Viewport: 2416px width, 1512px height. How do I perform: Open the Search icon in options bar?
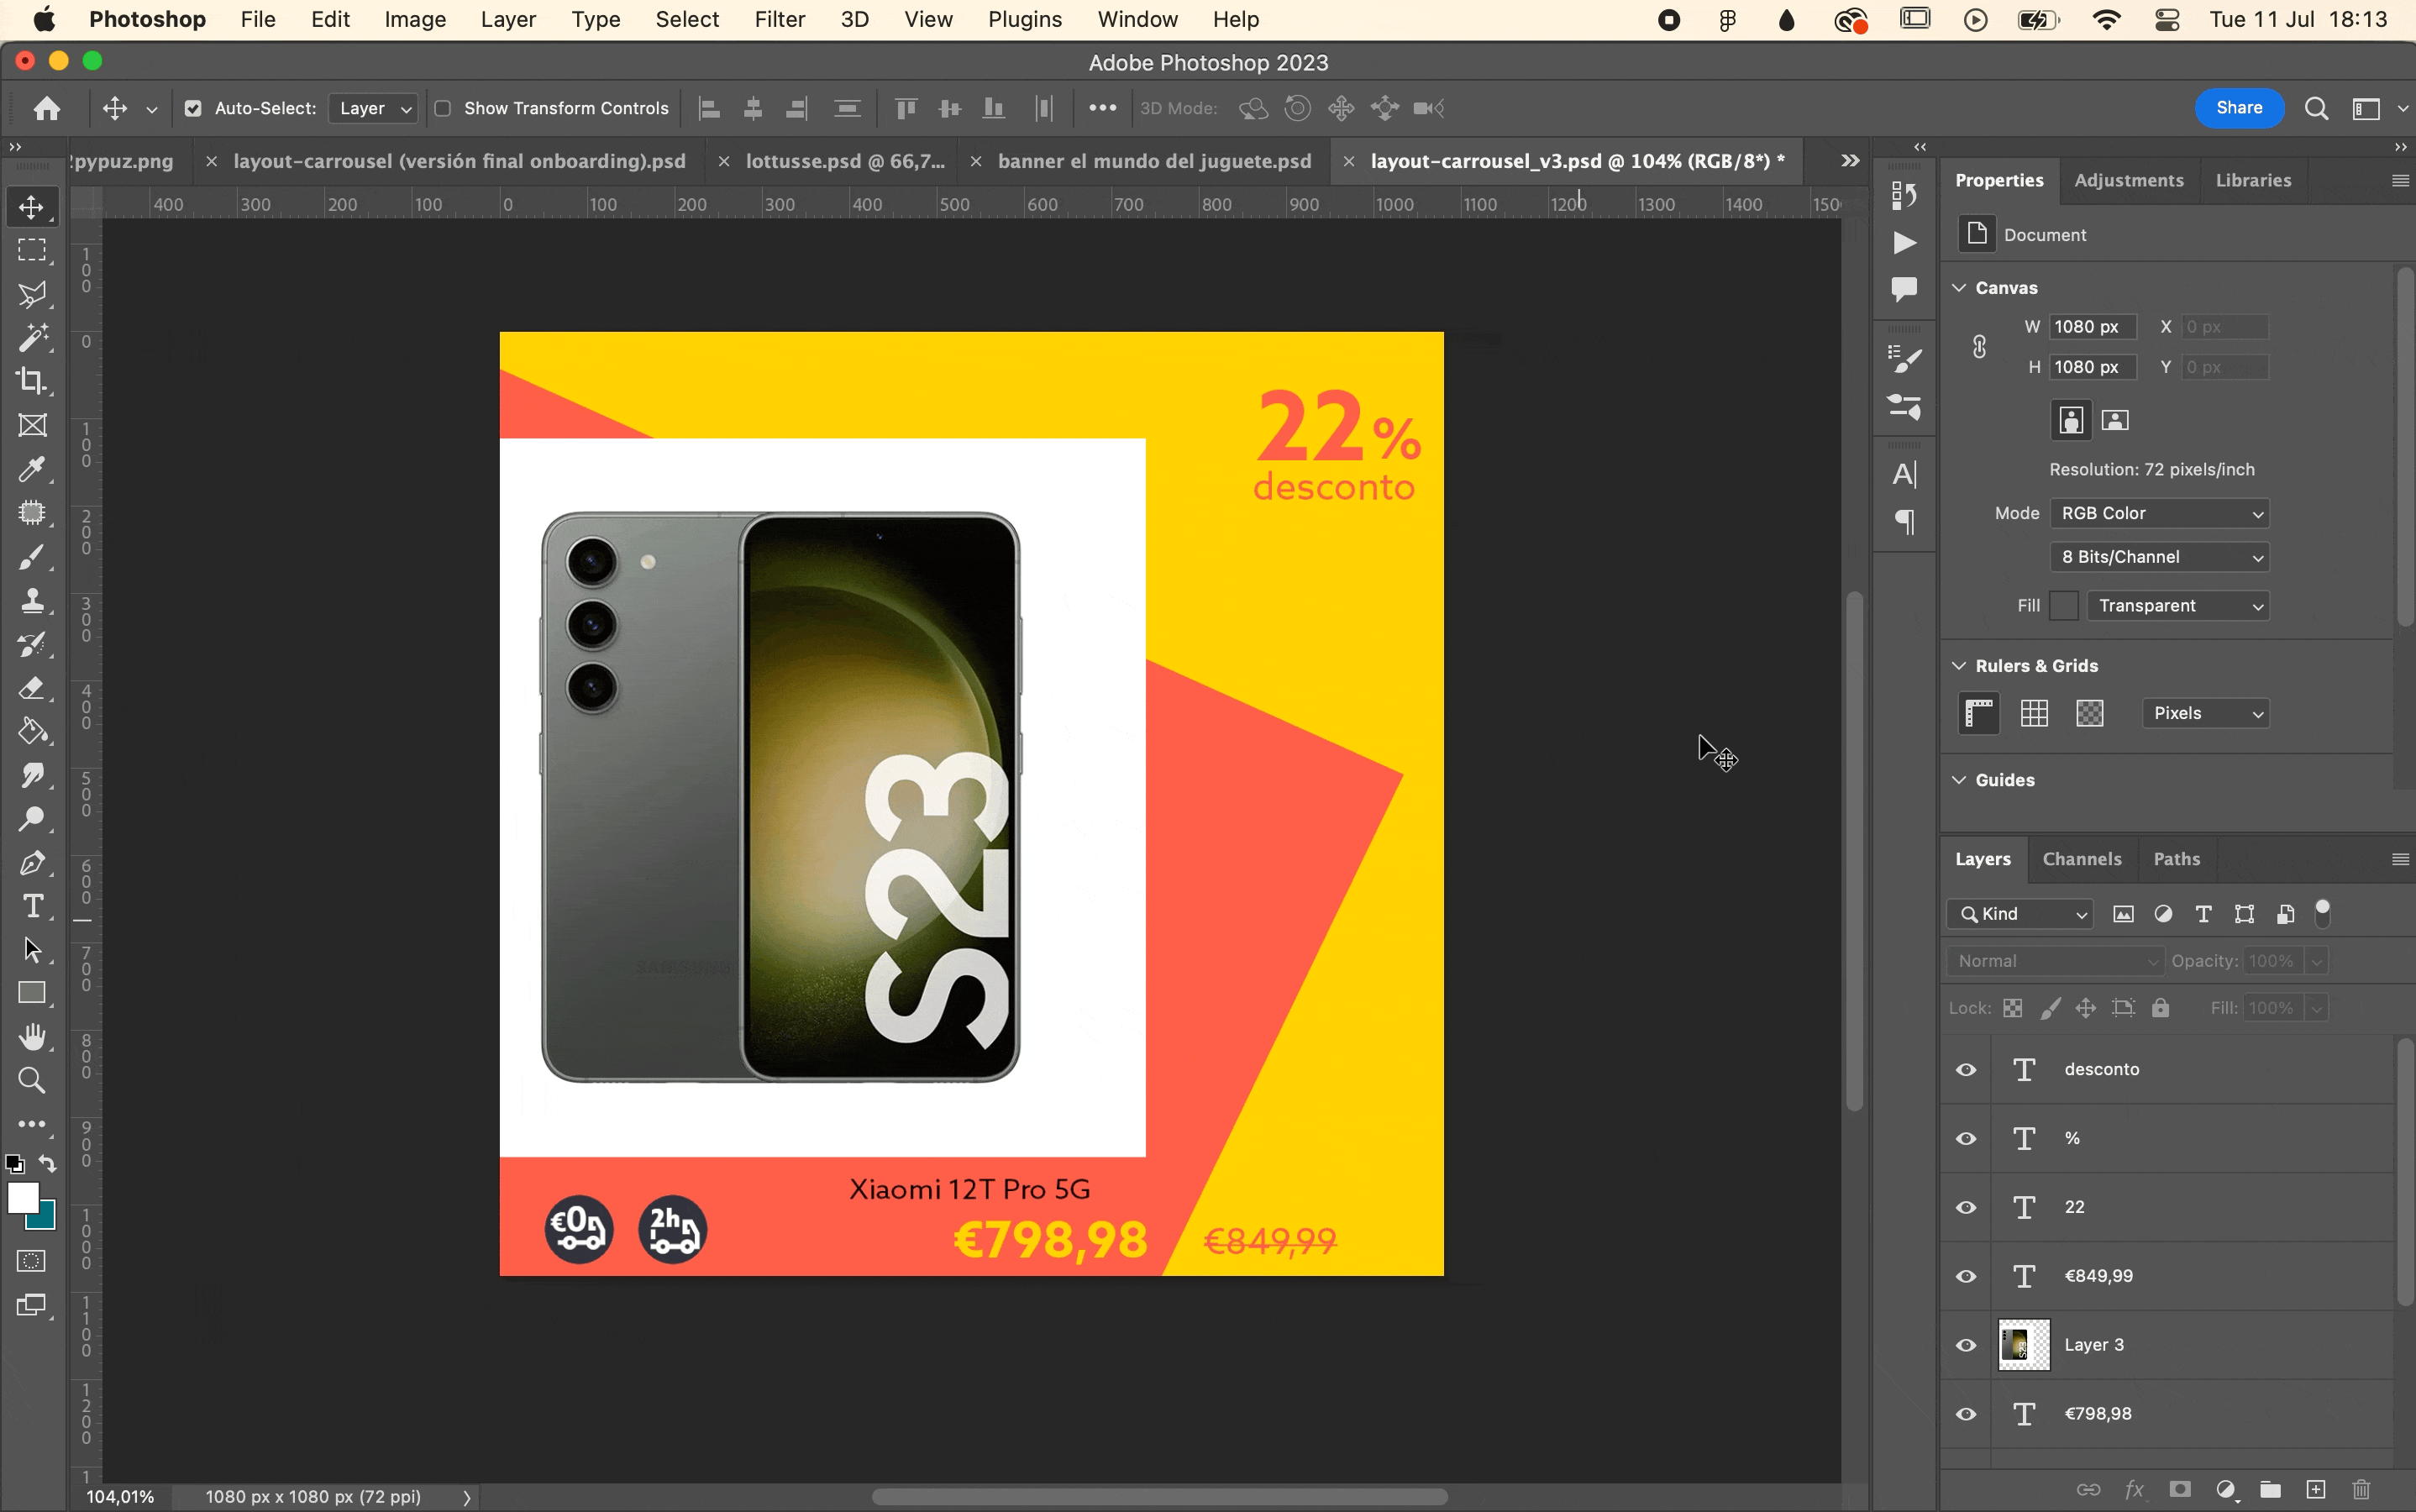click(x=2316, y=108)
